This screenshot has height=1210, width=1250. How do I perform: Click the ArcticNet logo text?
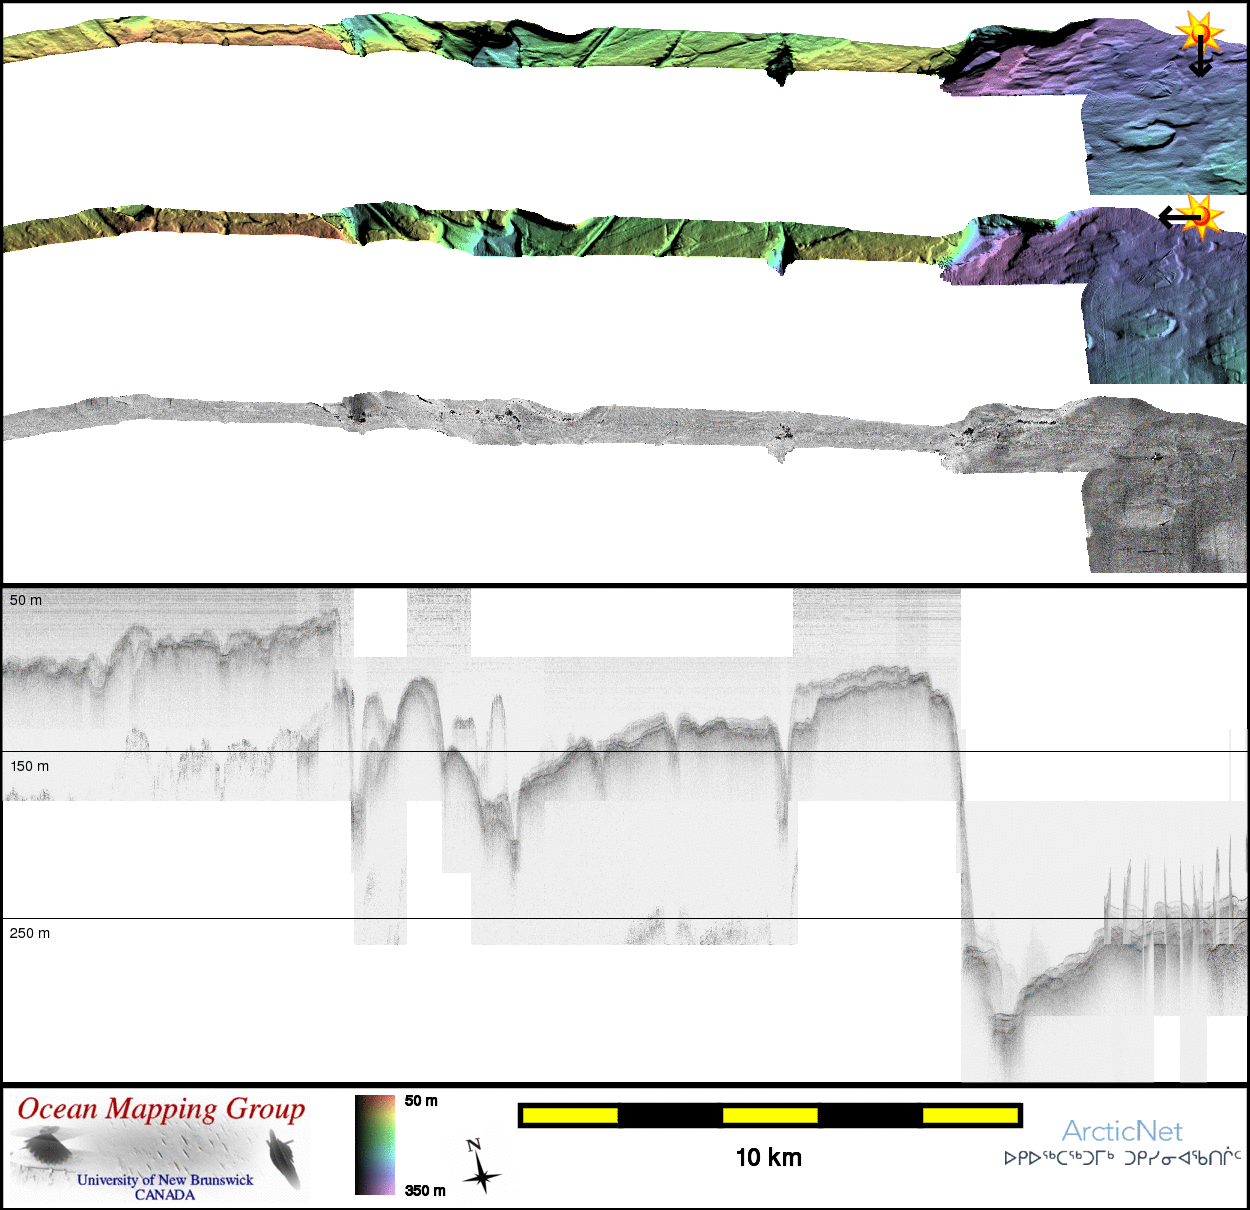[1122, 1131]
